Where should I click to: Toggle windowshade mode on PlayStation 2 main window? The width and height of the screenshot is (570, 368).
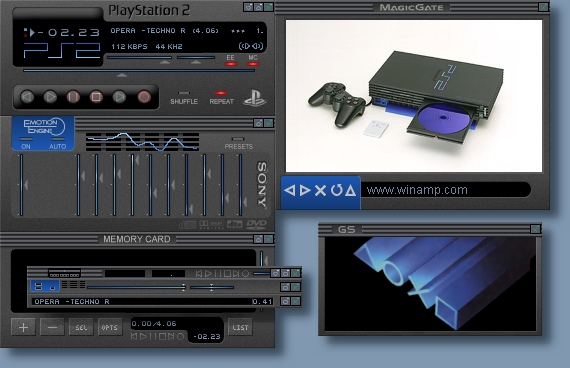pos(258,7)
